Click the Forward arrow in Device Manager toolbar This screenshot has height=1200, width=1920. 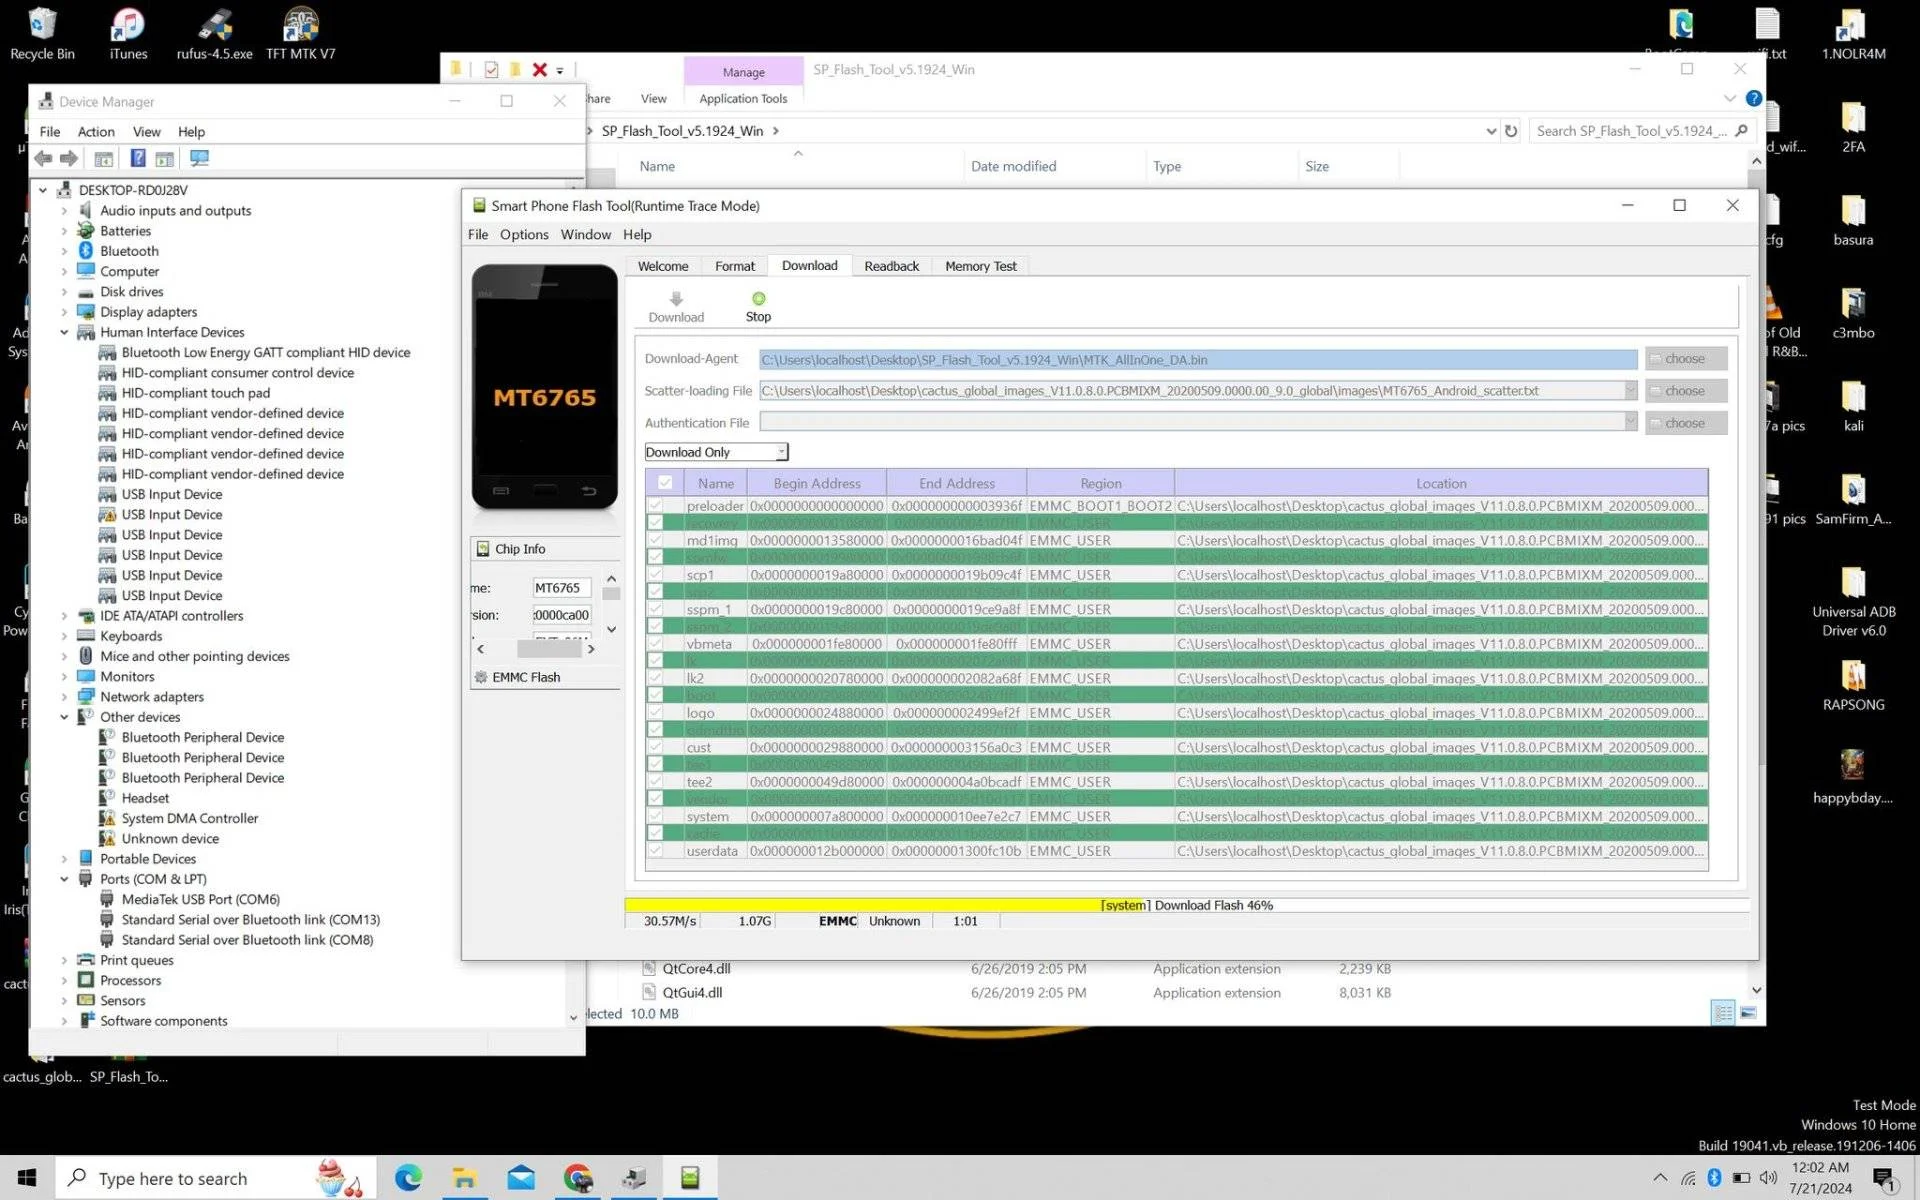click(x=69, y=158)
